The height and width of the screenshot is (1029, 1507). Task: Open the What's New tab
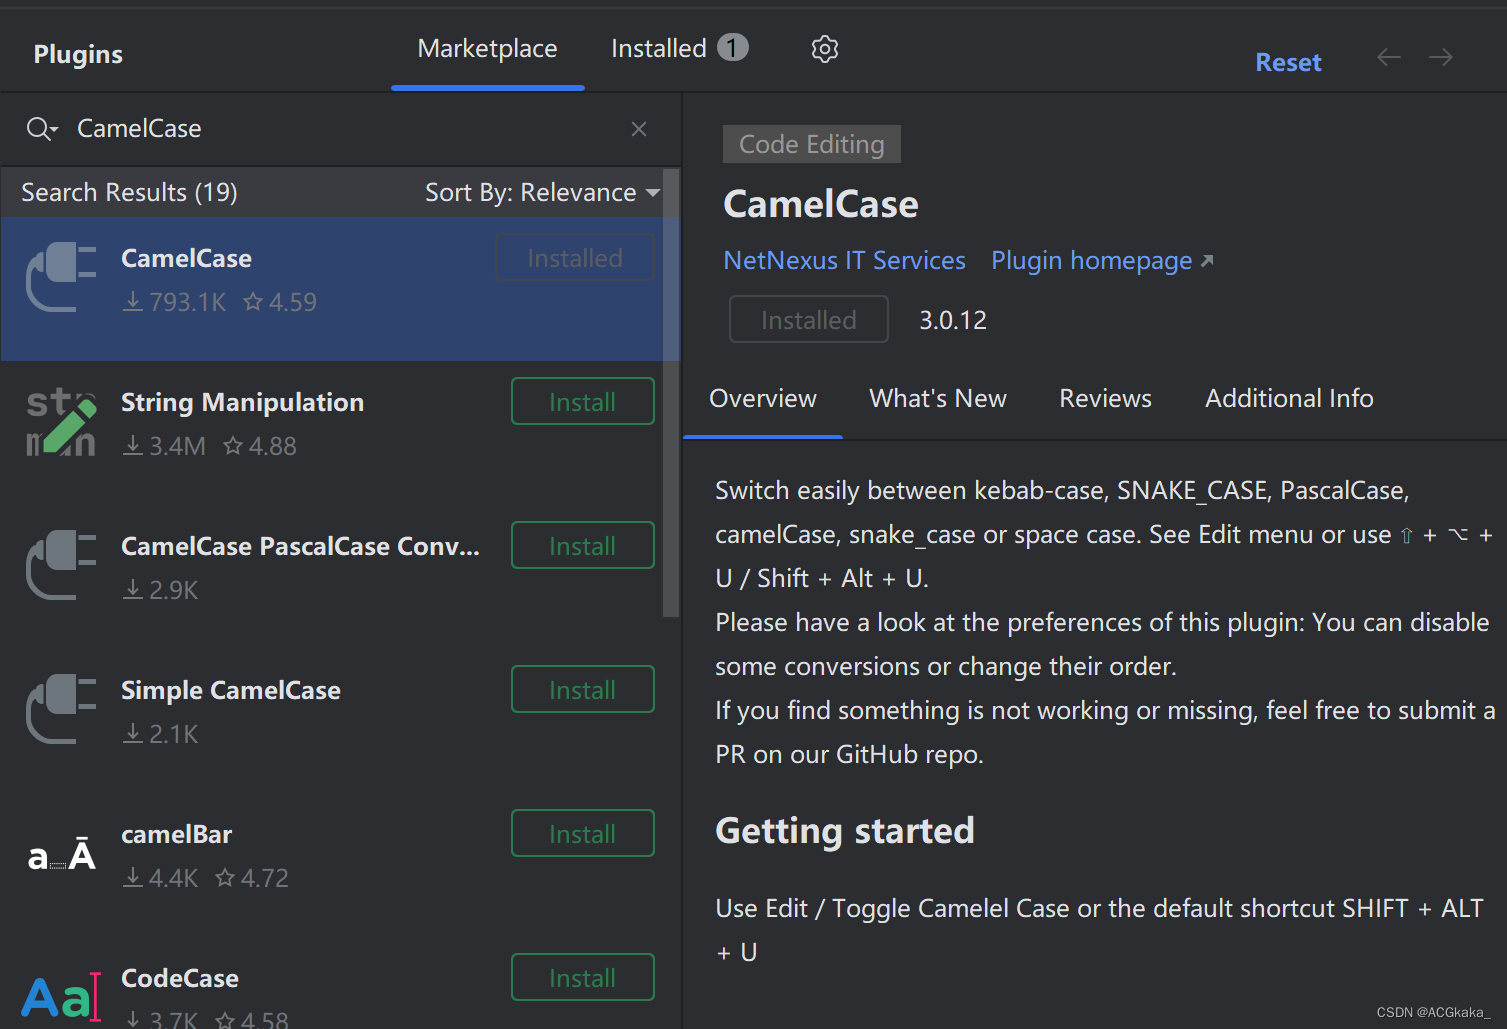click(938, 398)
